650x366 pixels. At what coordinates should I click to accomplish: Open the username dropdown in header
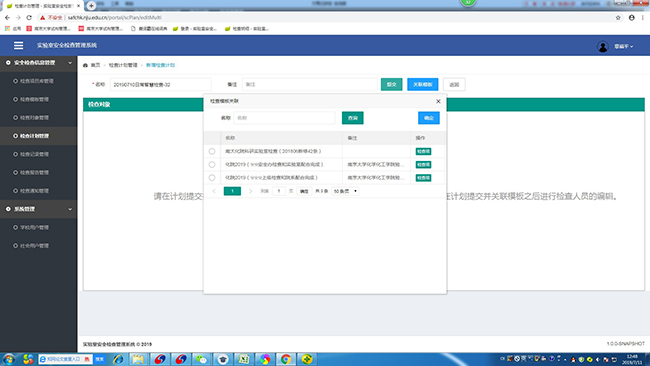[624, 46]
